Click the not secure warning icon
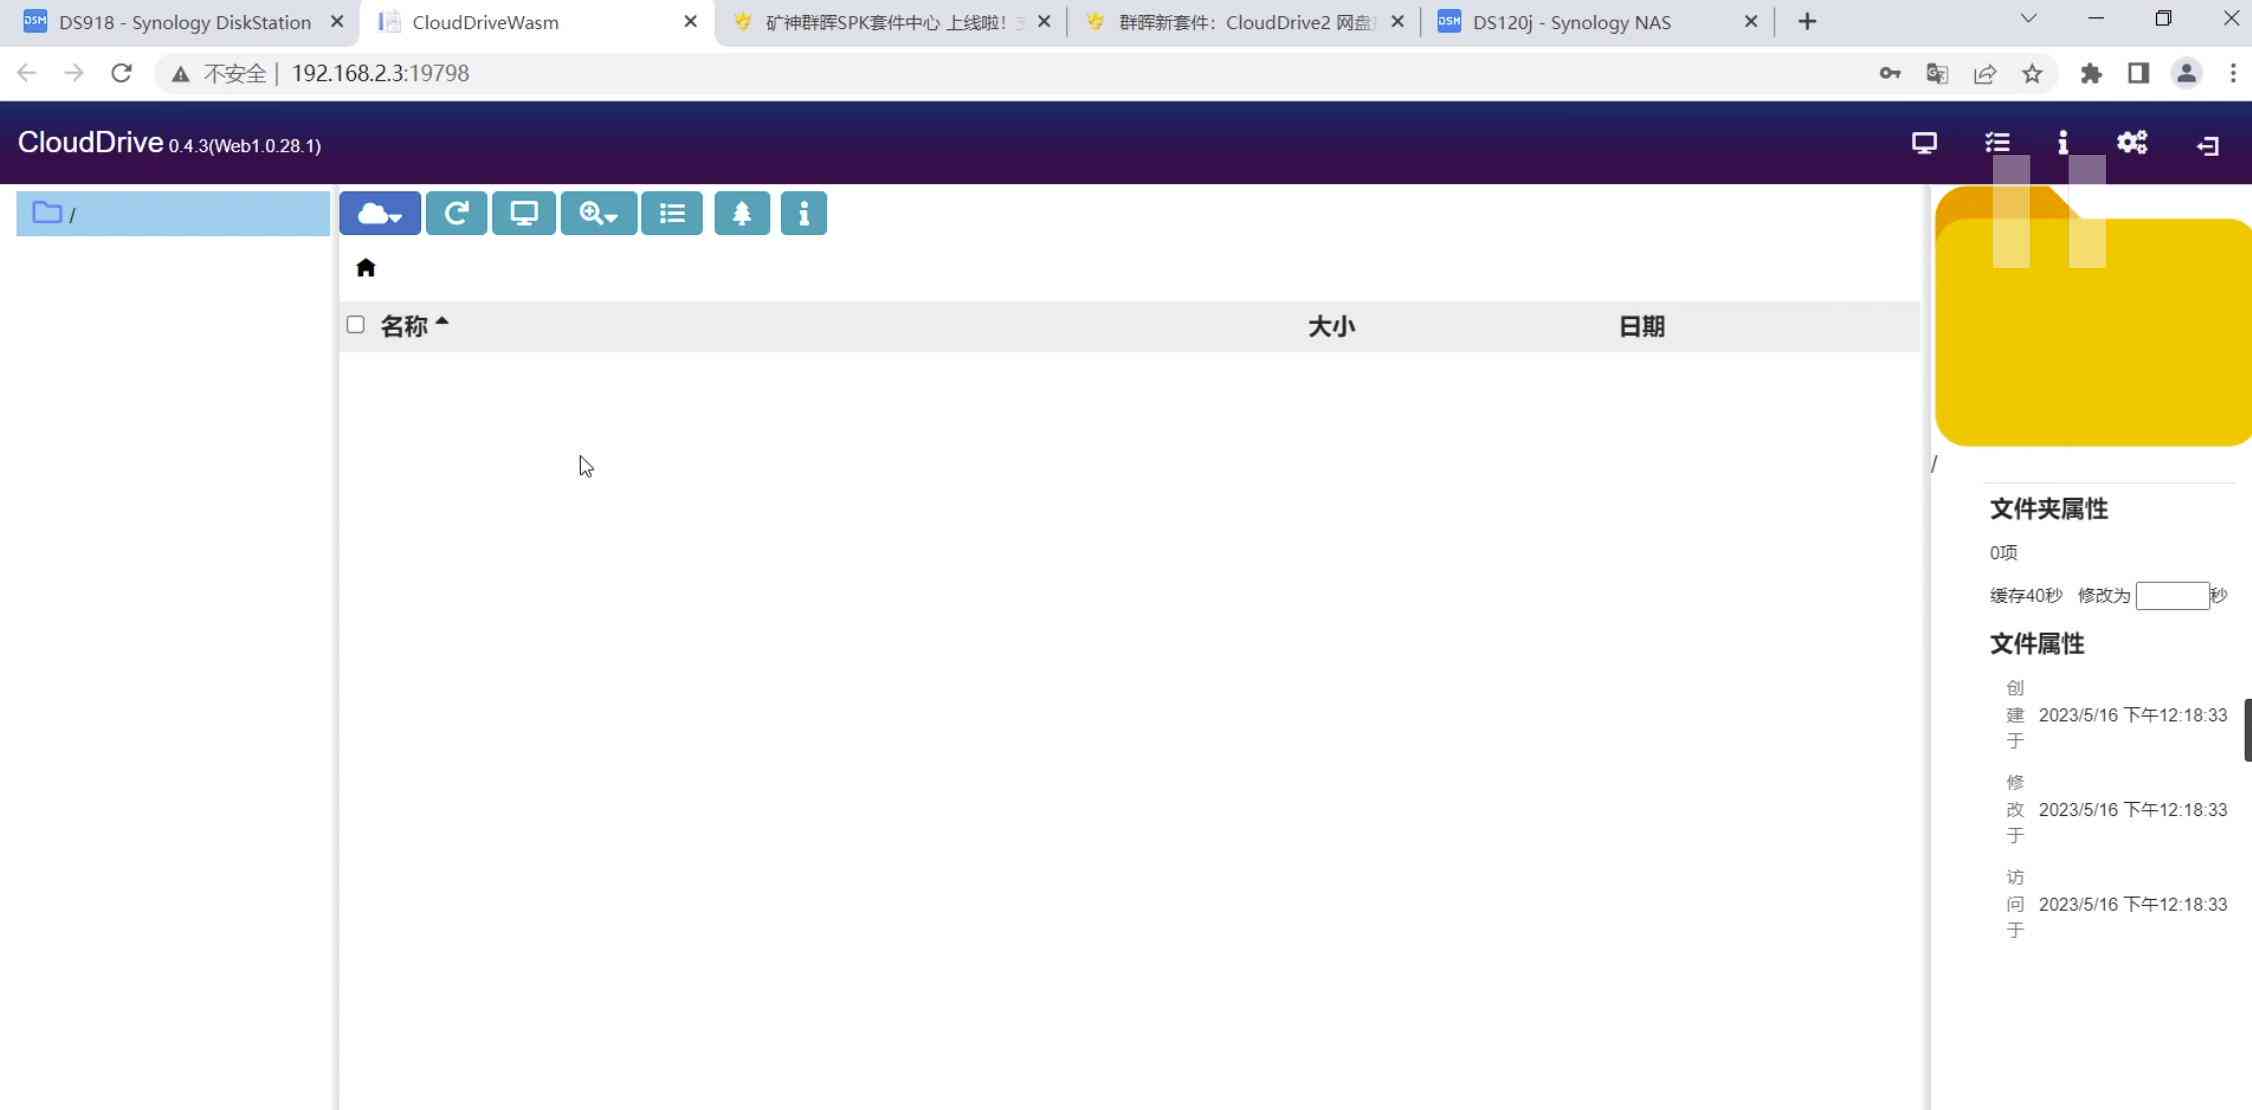The width and height of the screenshot is (2252, 1110). coord(180,73)
